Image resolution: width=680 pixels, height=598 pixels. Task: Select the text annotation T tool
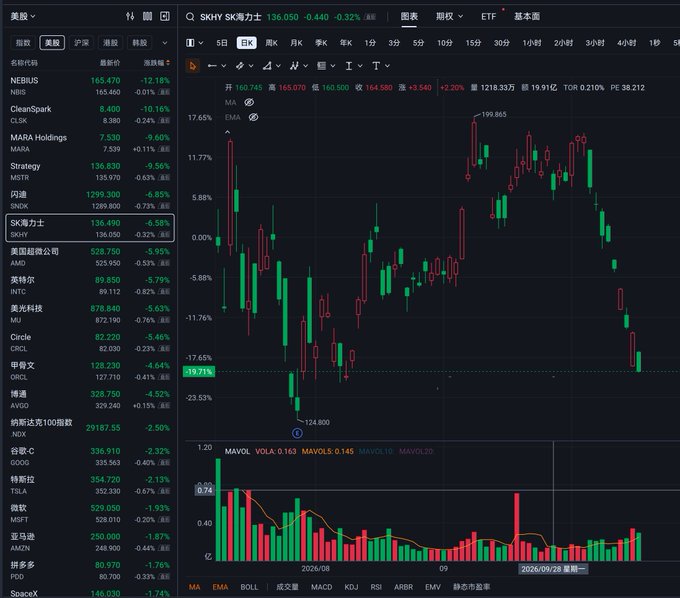click(x=376, y=66)
